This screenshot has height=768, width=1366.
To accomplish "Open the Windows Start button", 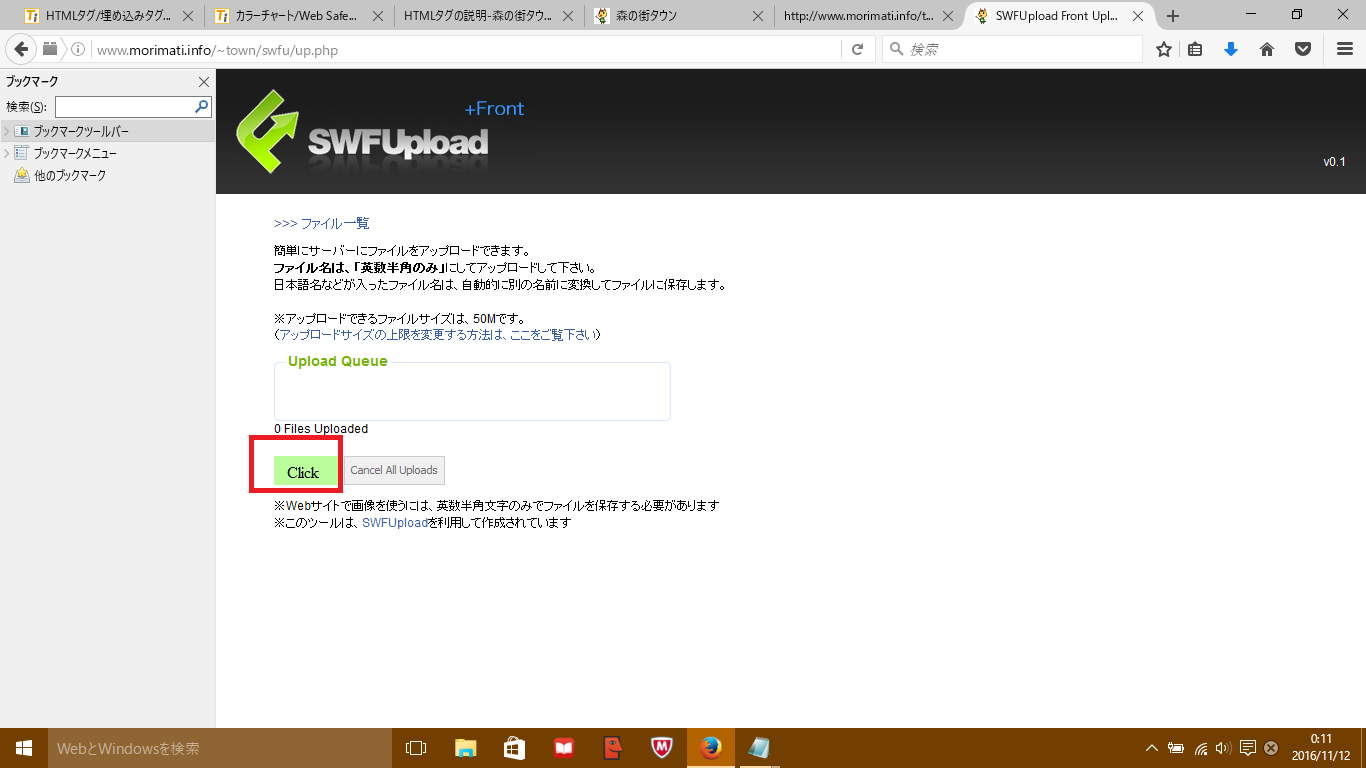I will pos(24,748).
